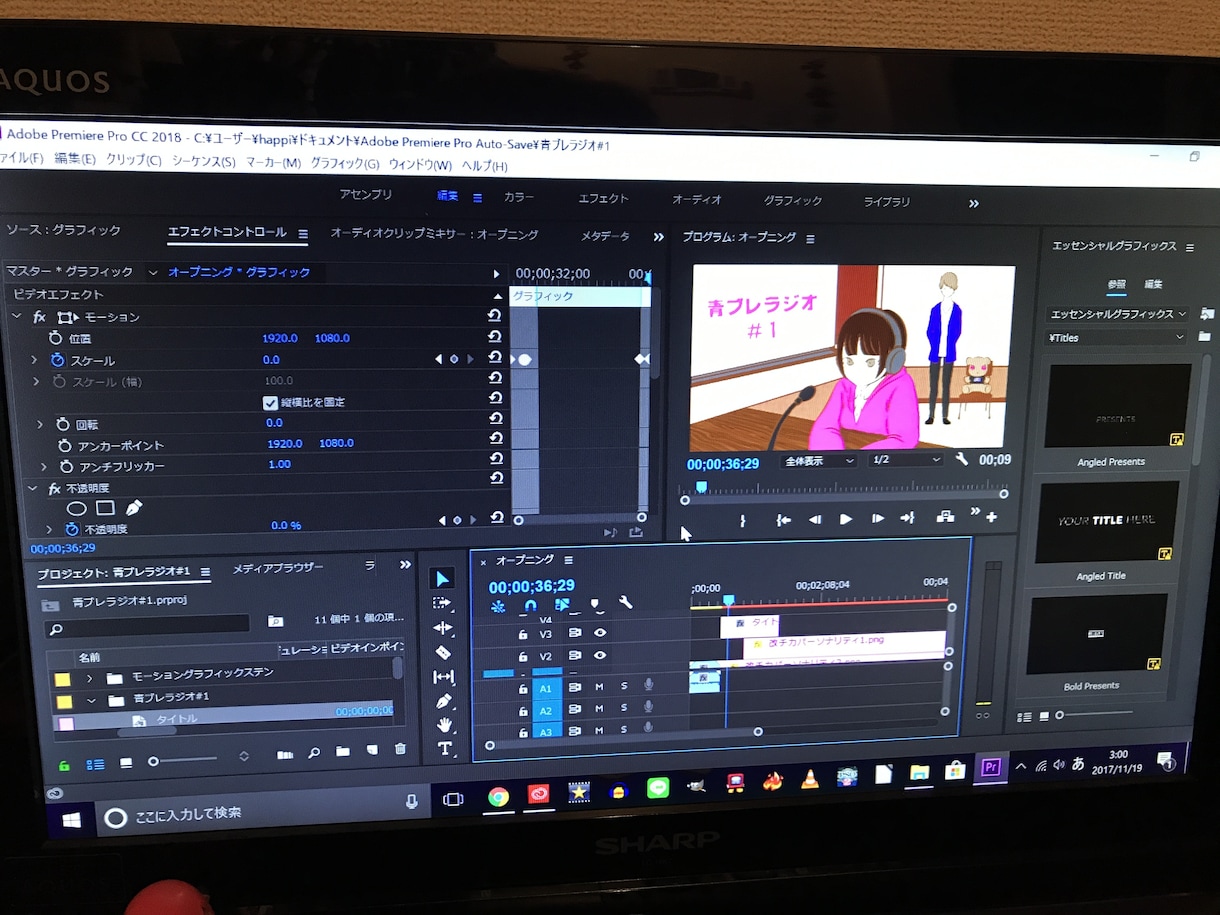Screen dimensions: 1220x915
Task: Toggle Linked Selection in timeline
Action: [x=562, y=605]
